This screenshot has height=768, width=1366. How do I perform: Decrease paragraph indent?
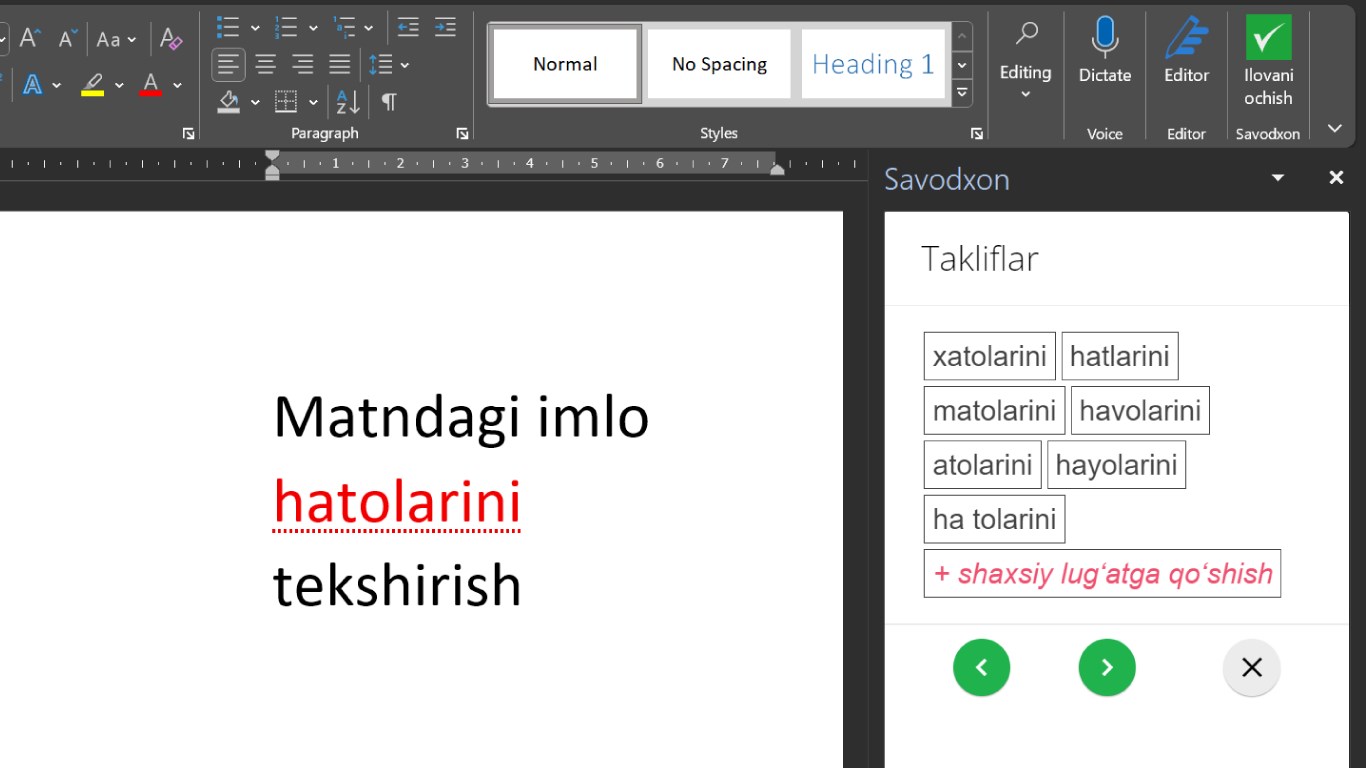(x=407, y=27)
